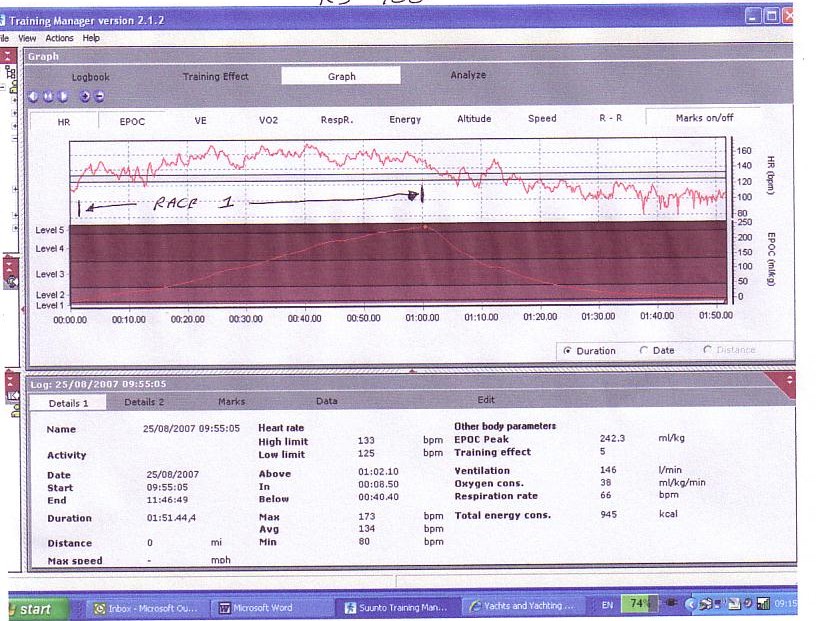The width and height of the screenshot is (816, 621).
Task: Toggle the EPOC graph series
Action: 132,121
